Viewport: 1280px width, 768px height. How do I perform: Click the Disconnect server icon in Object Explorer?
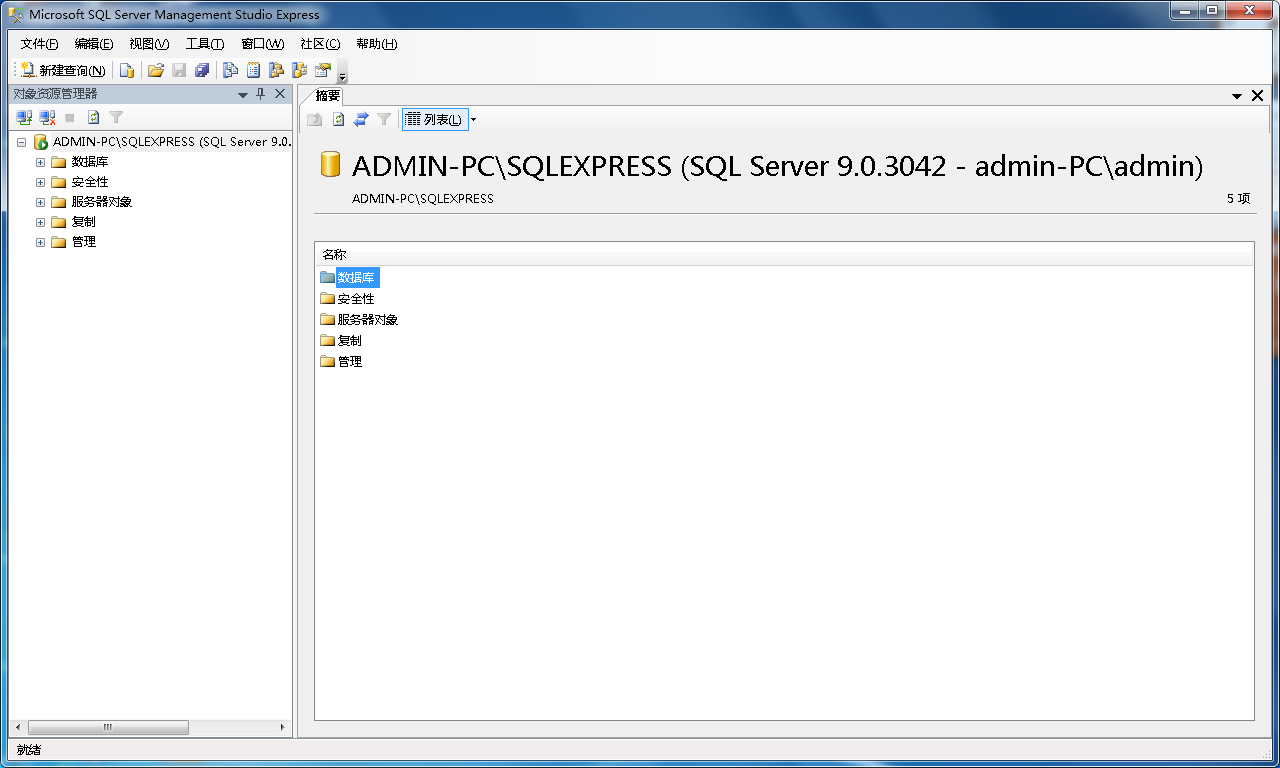[x=46, y=117]
